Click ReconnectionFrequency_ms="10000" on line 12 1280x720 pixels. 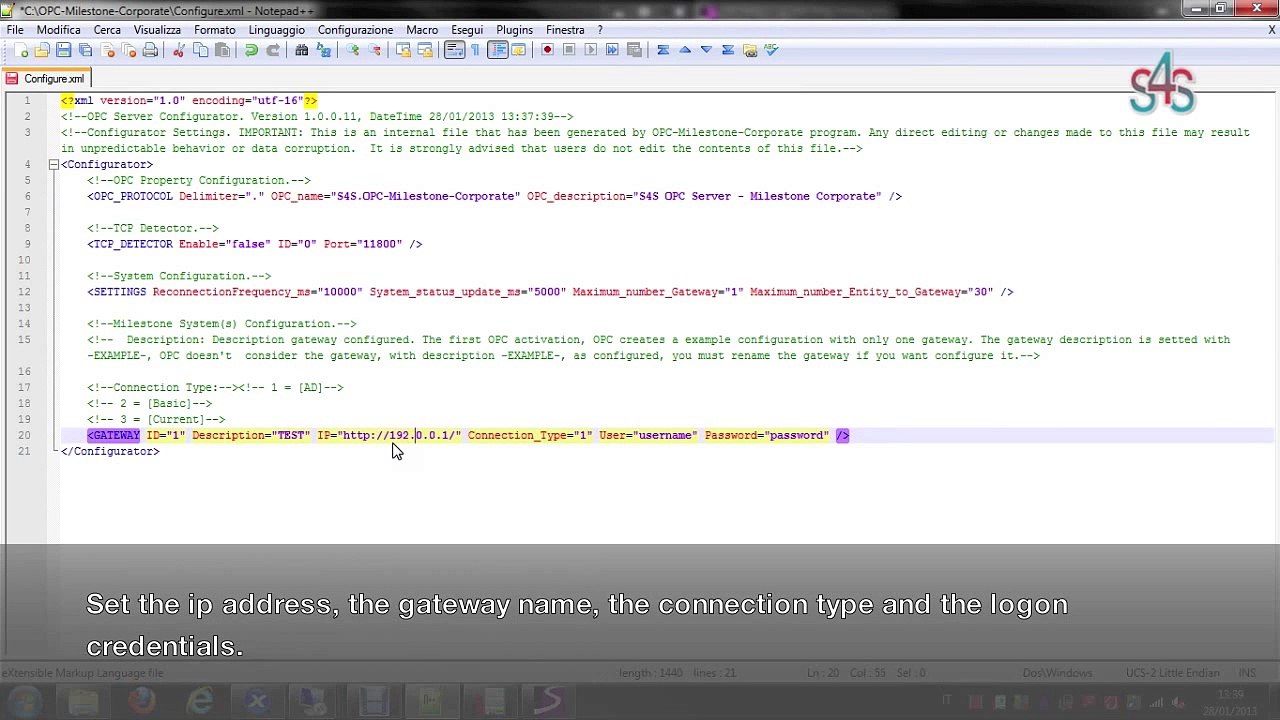tap(258, 292)
